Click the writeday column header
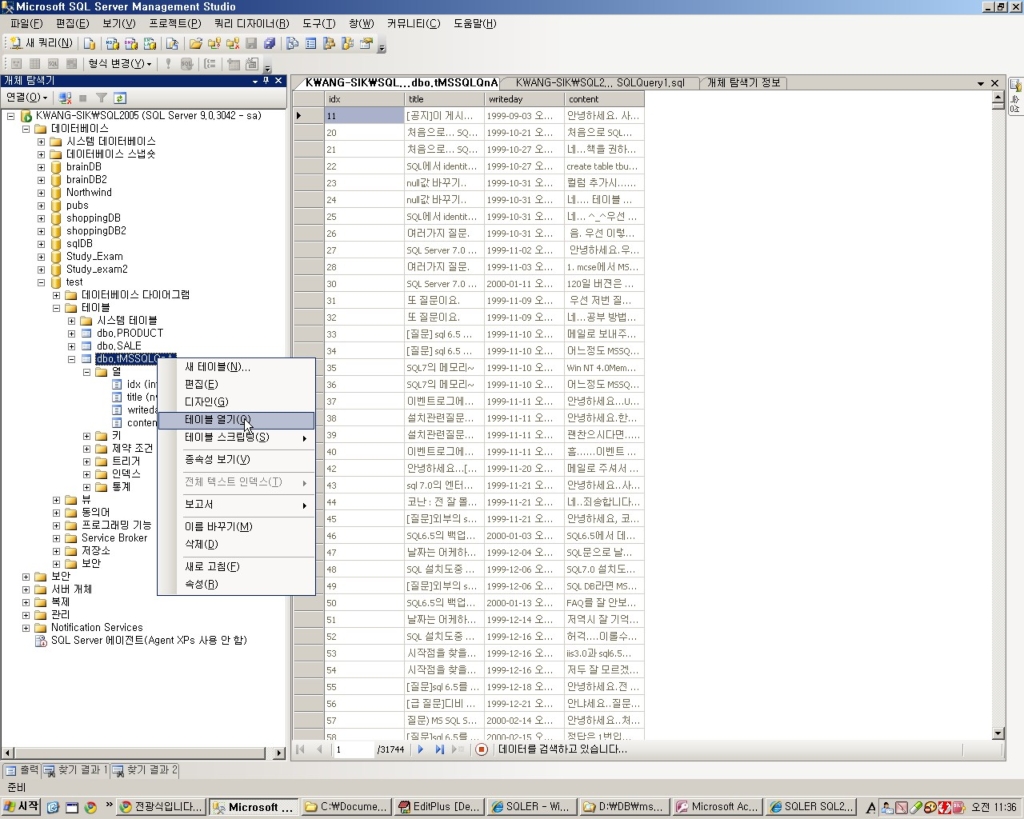 (524, 99)
